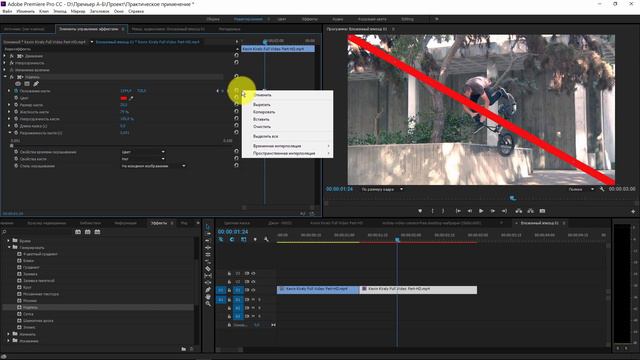
Task: Open program monitor zoom level dropdown
Action: [382, 189]
